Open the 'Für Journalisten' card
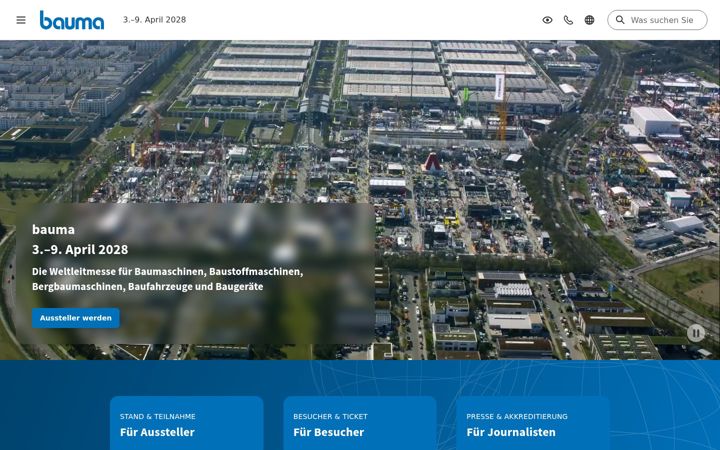Image resolution: width=720 pixels, height=450 pixels. 533,423
